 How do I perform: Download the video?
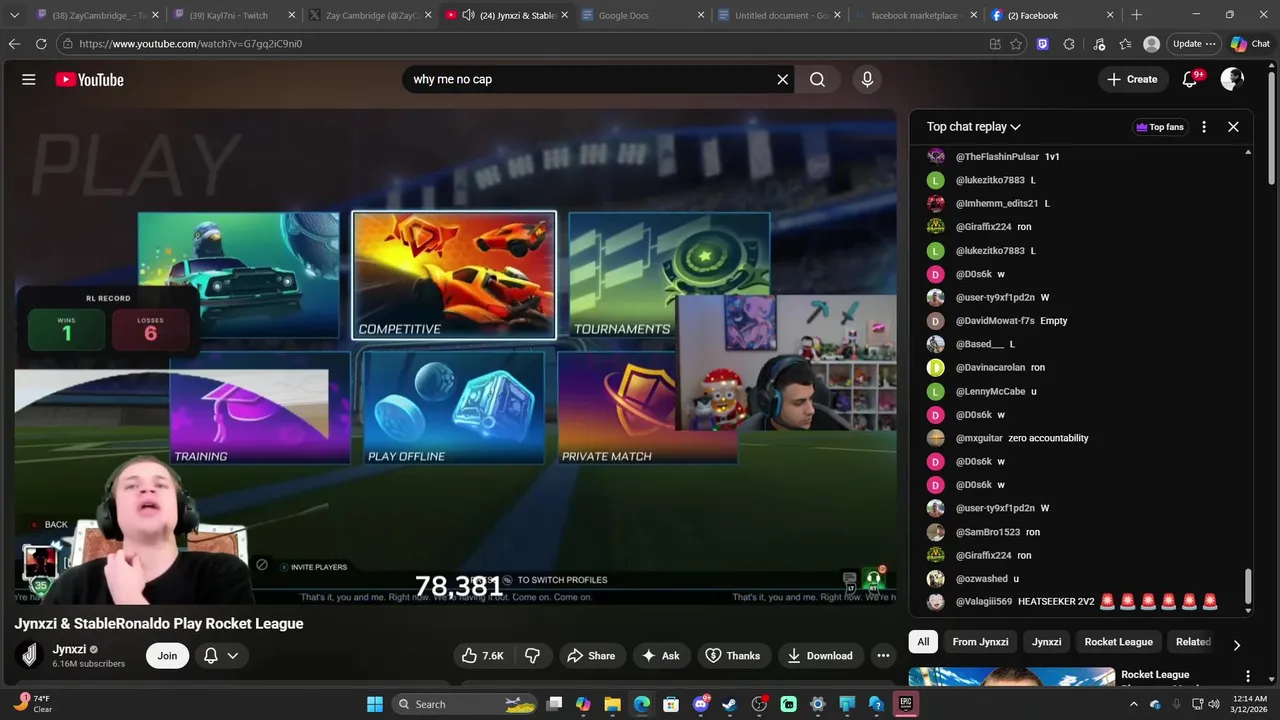pos(820,656)
